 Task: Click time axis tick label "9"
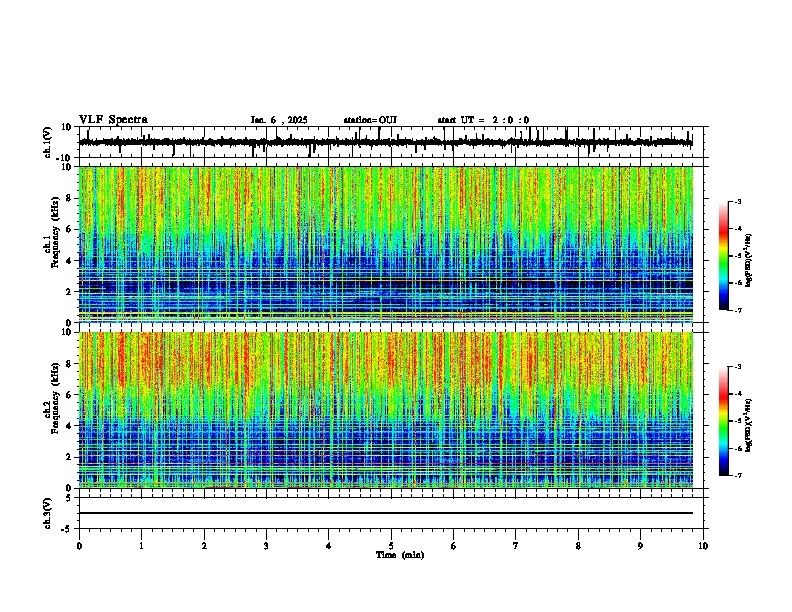(x=640, y=546)
